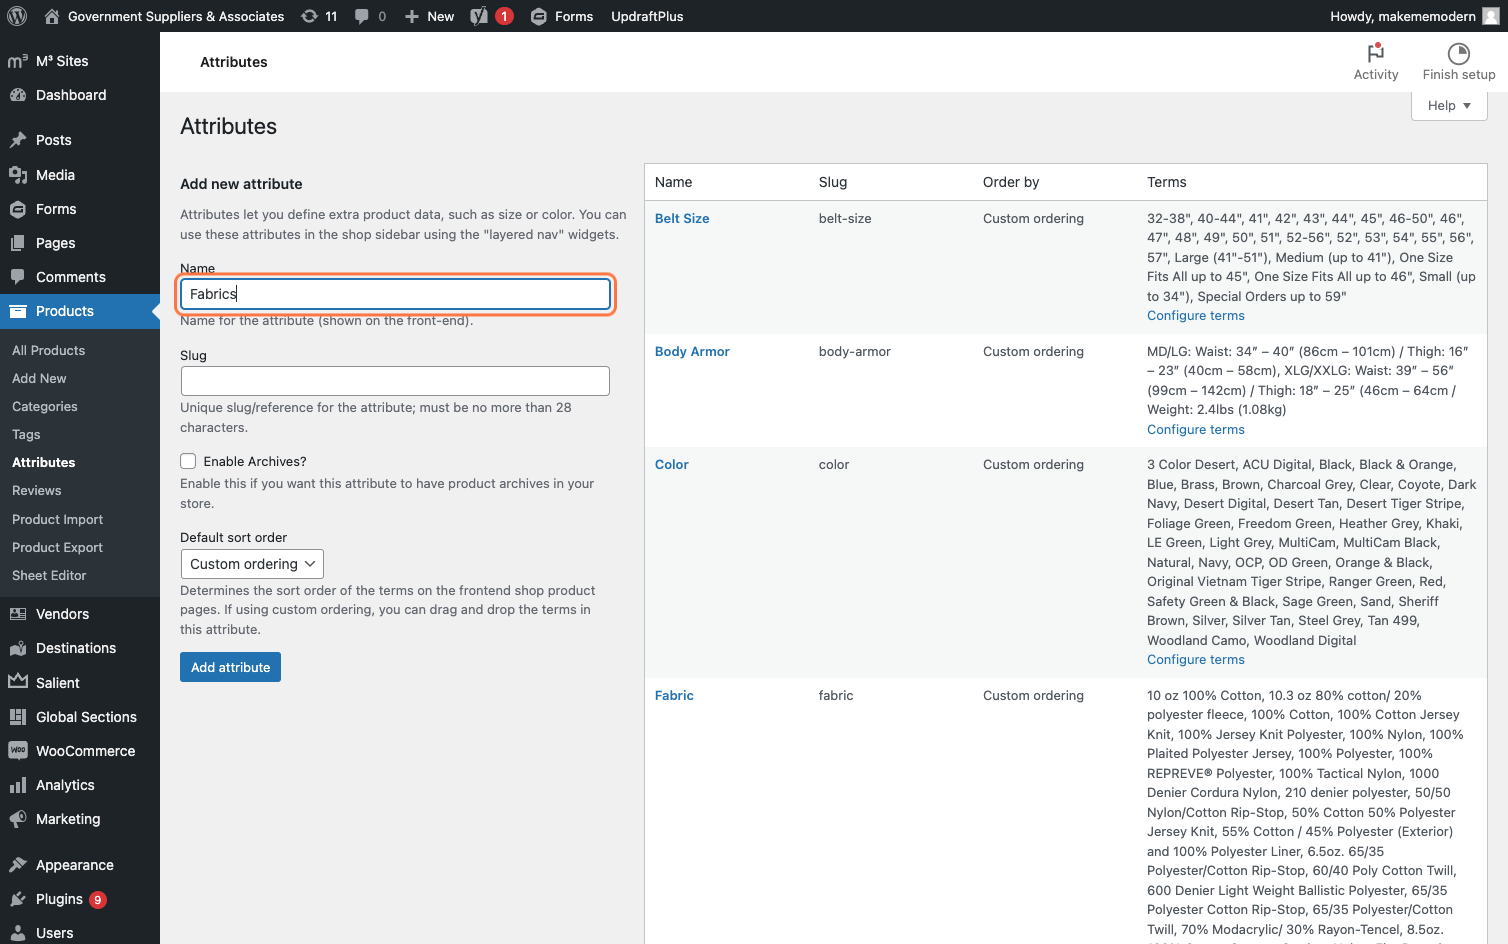Image resolution: width=1508 pixels, height=944 pixels.
Task: Click the user avatar next to Howdy
Action: tap(1491, 16)
